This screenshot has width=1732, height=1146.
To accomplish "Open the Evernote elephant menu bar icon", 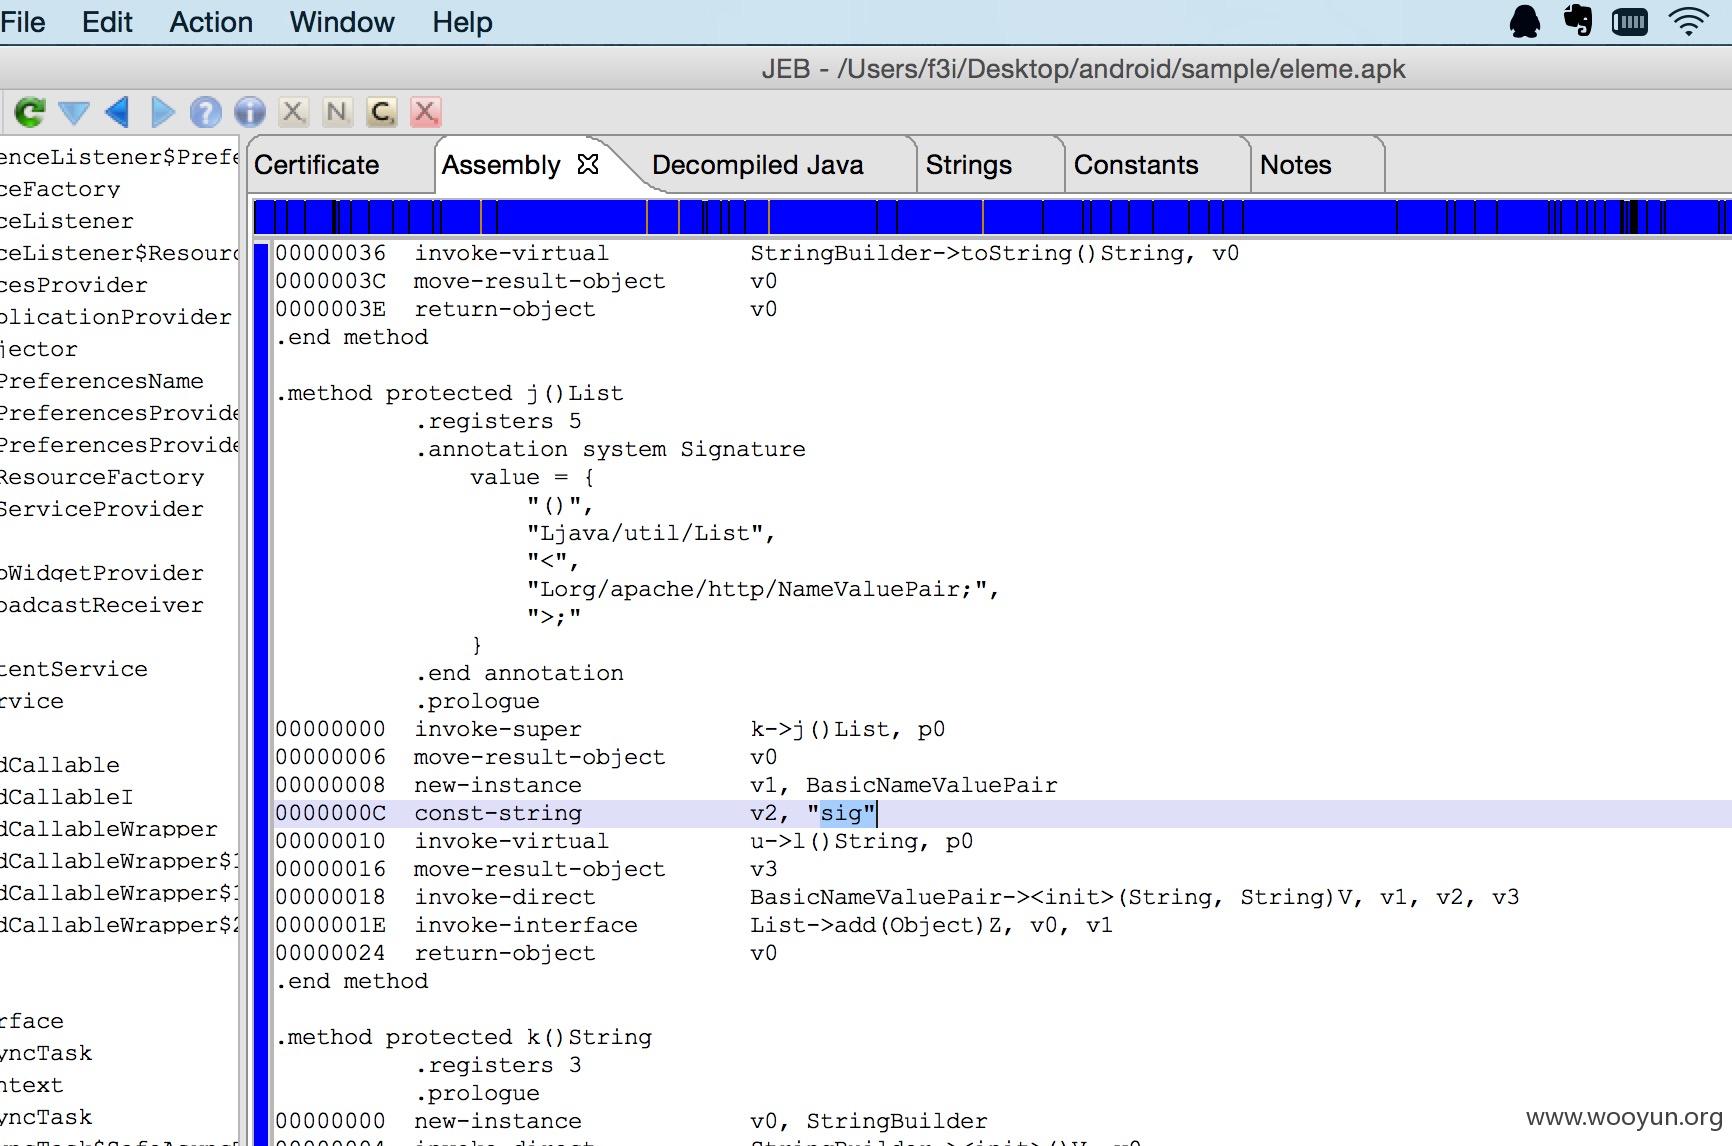I will [1578, 21].
